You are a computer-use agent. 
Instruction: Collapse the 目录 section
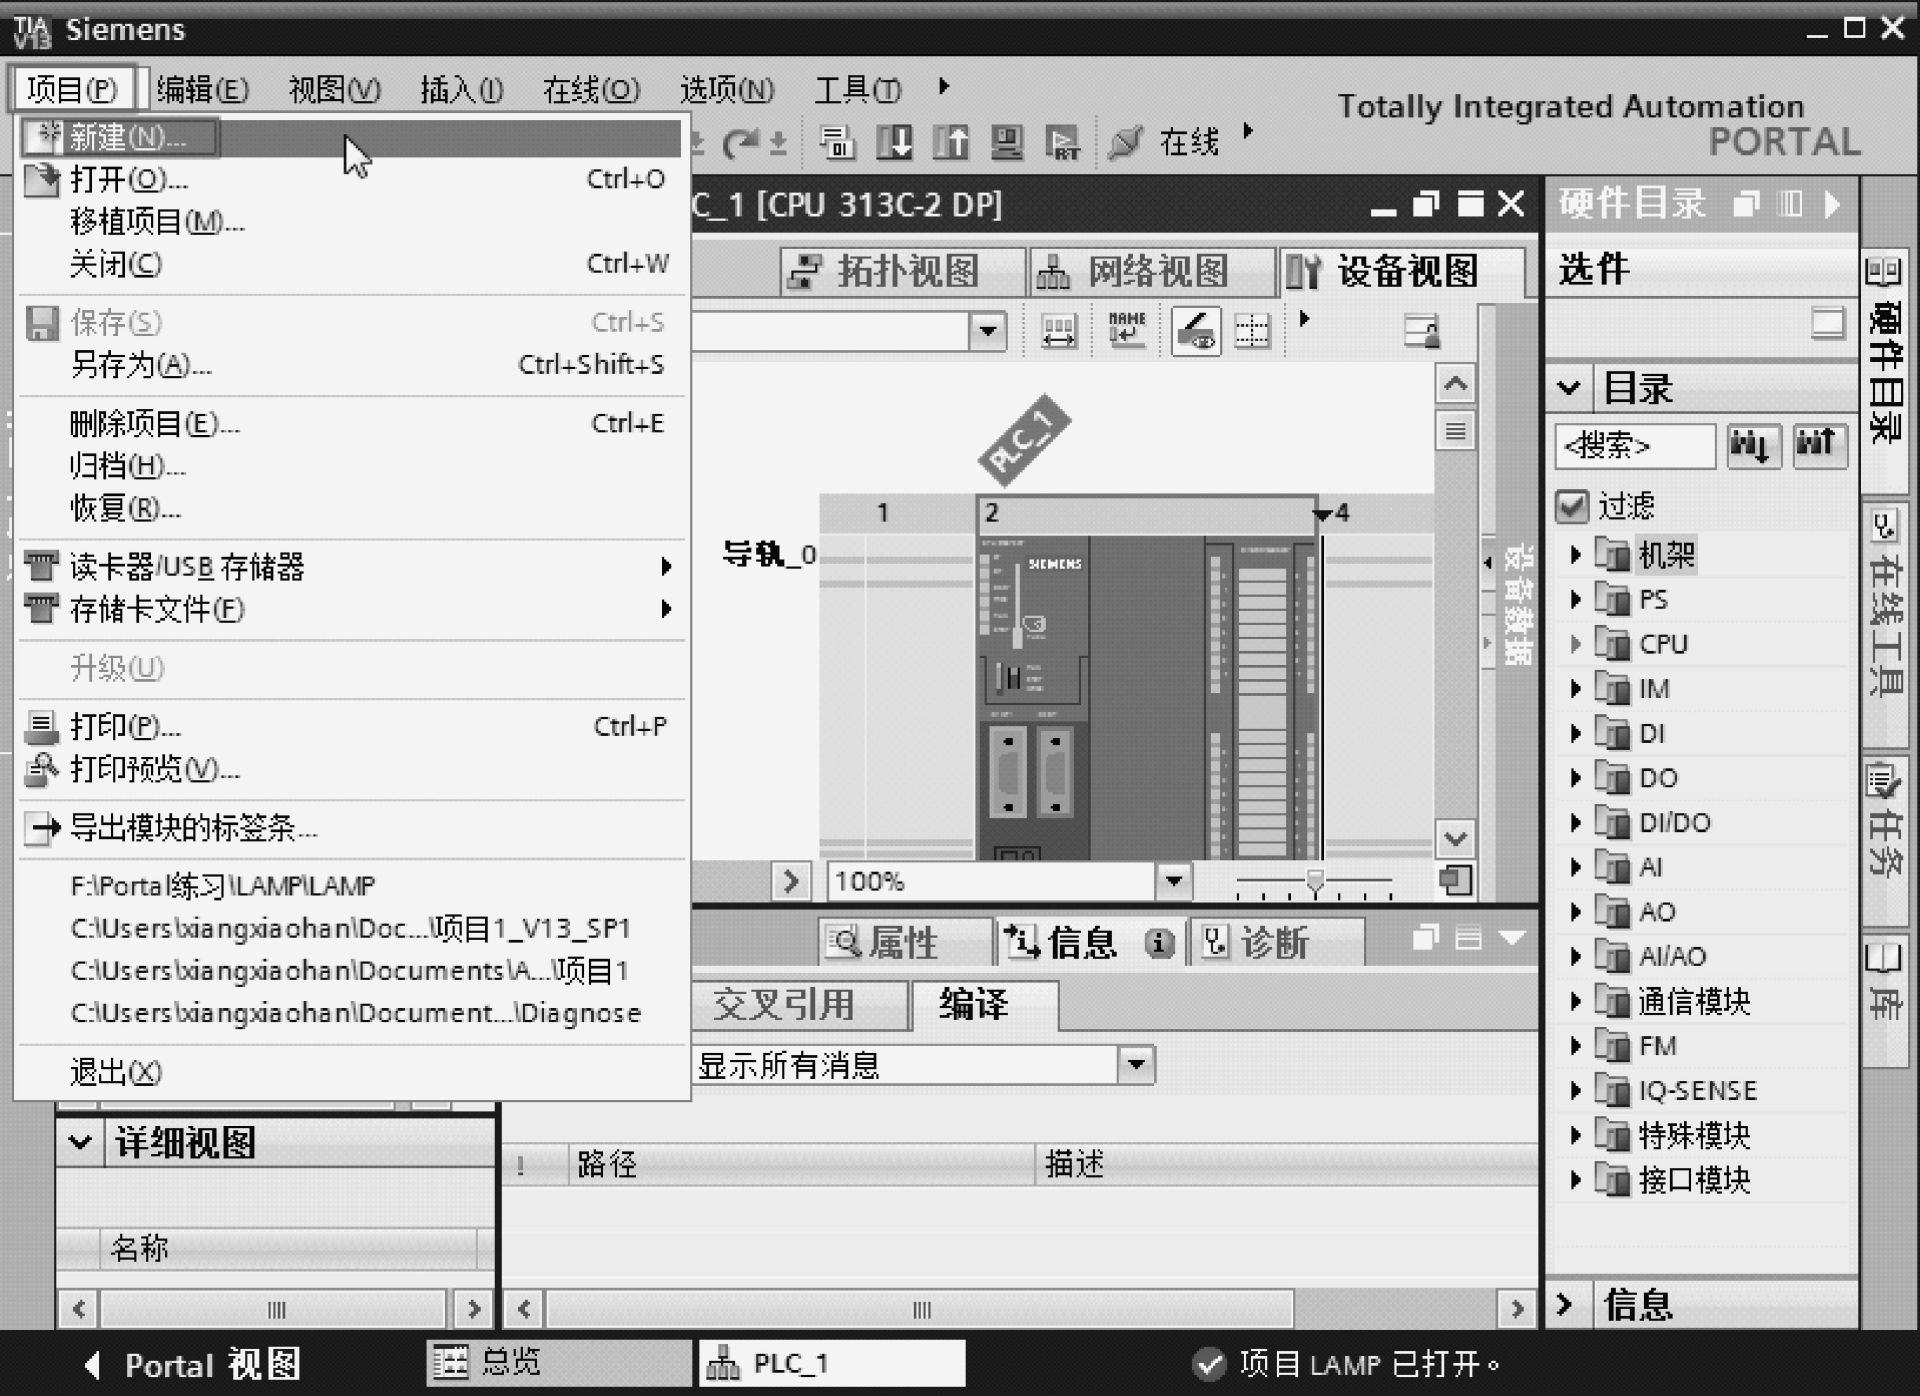pyautogui.click(x=1569, y=388)
